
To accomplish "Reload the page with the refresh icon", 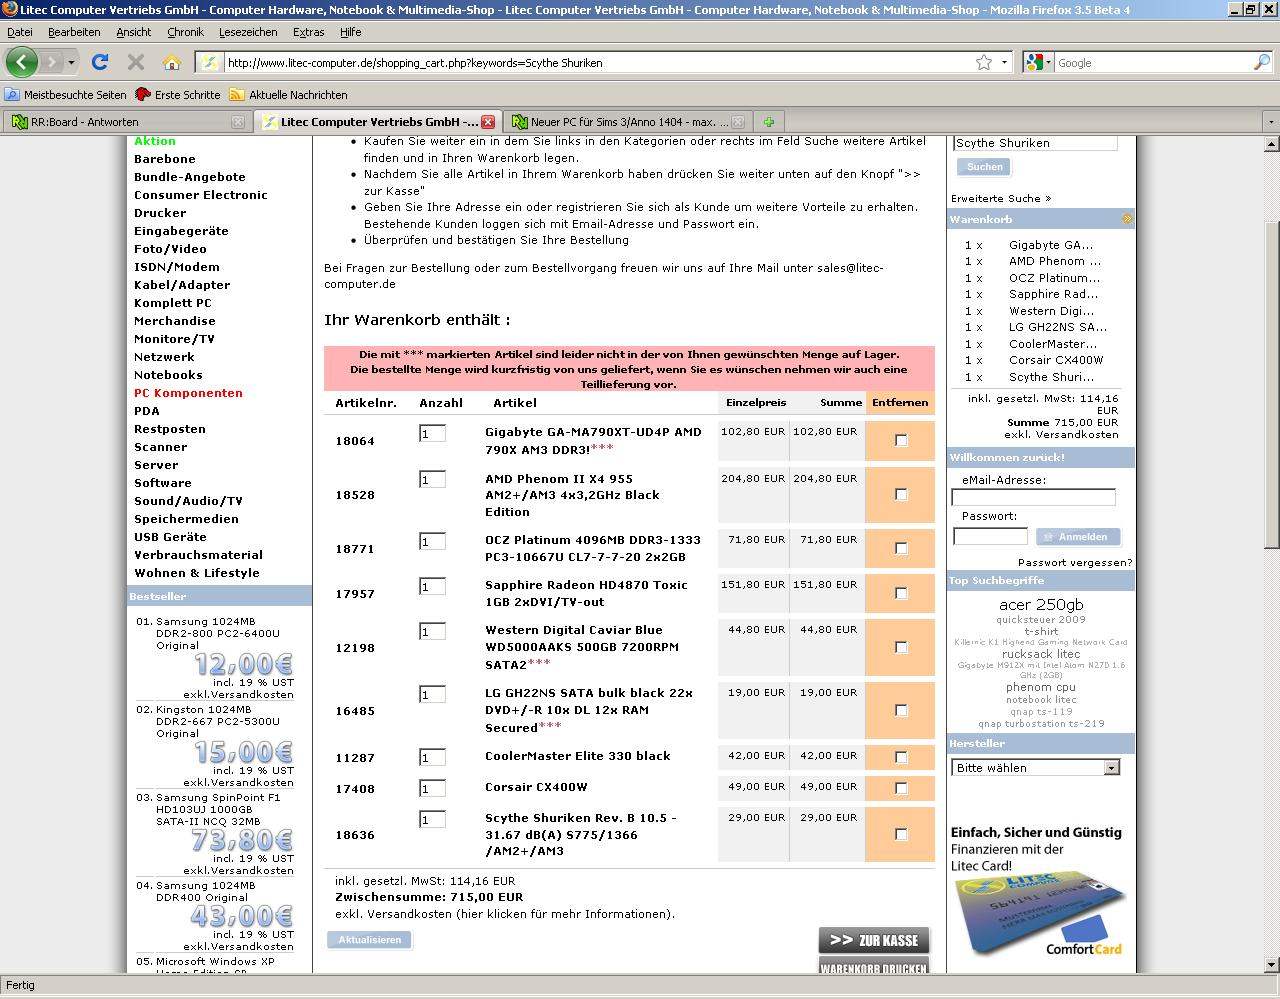I will pyautogui.click(x=100, y=62).
